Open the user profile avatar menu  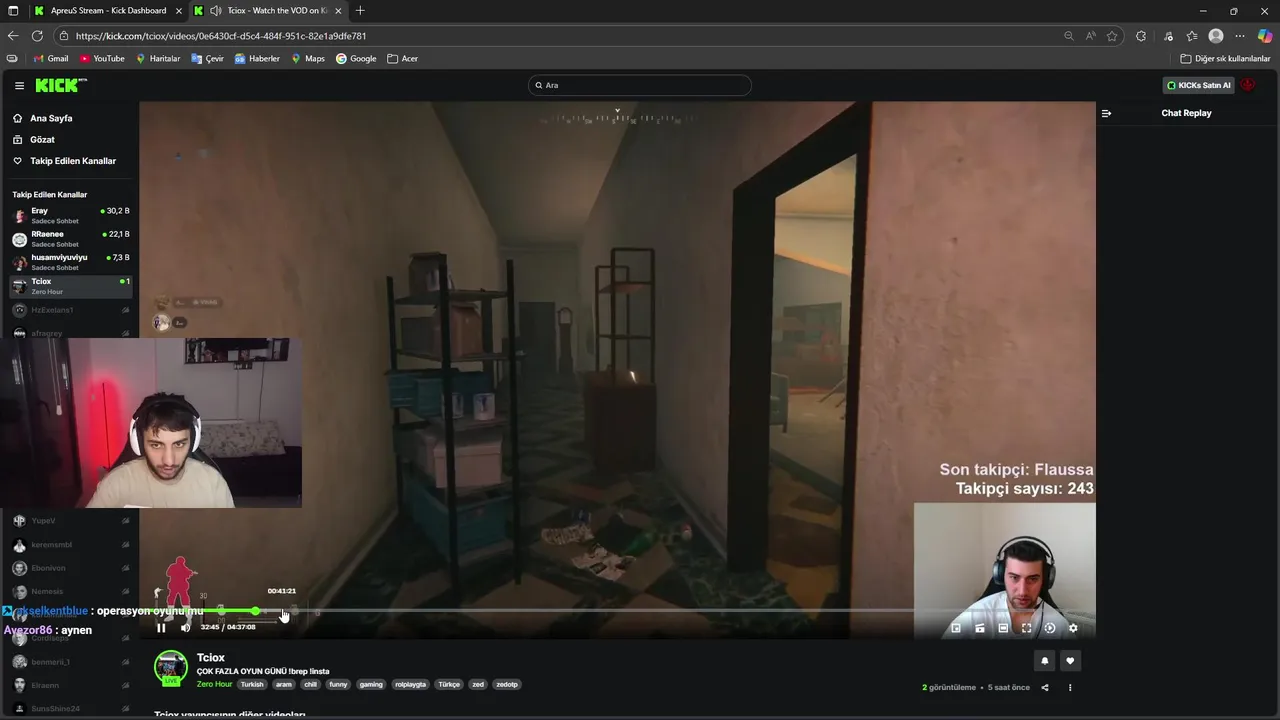pyautogui.click(x=1248, y=85)
